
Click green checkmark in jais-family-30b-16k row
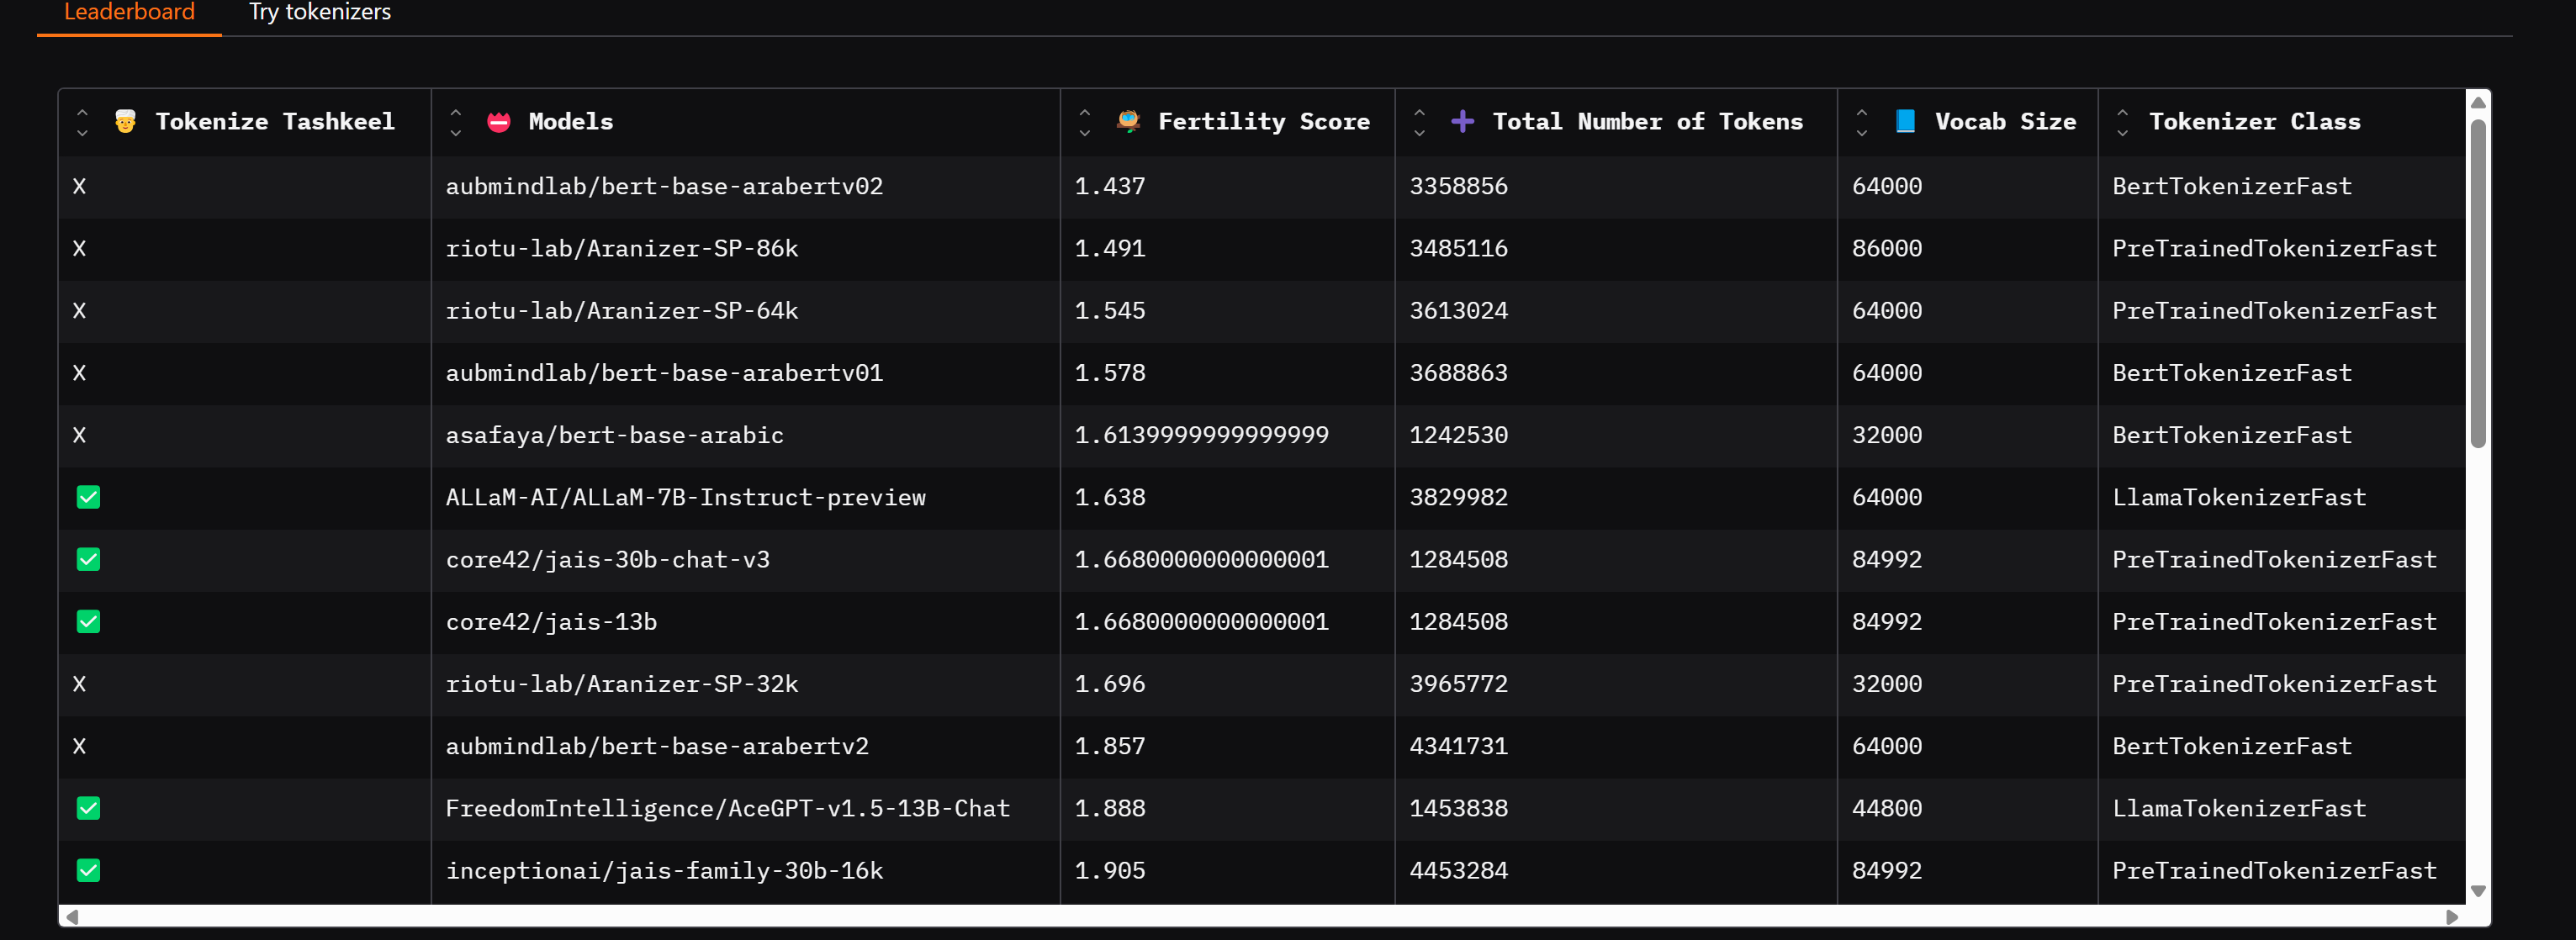coord(89,870)
